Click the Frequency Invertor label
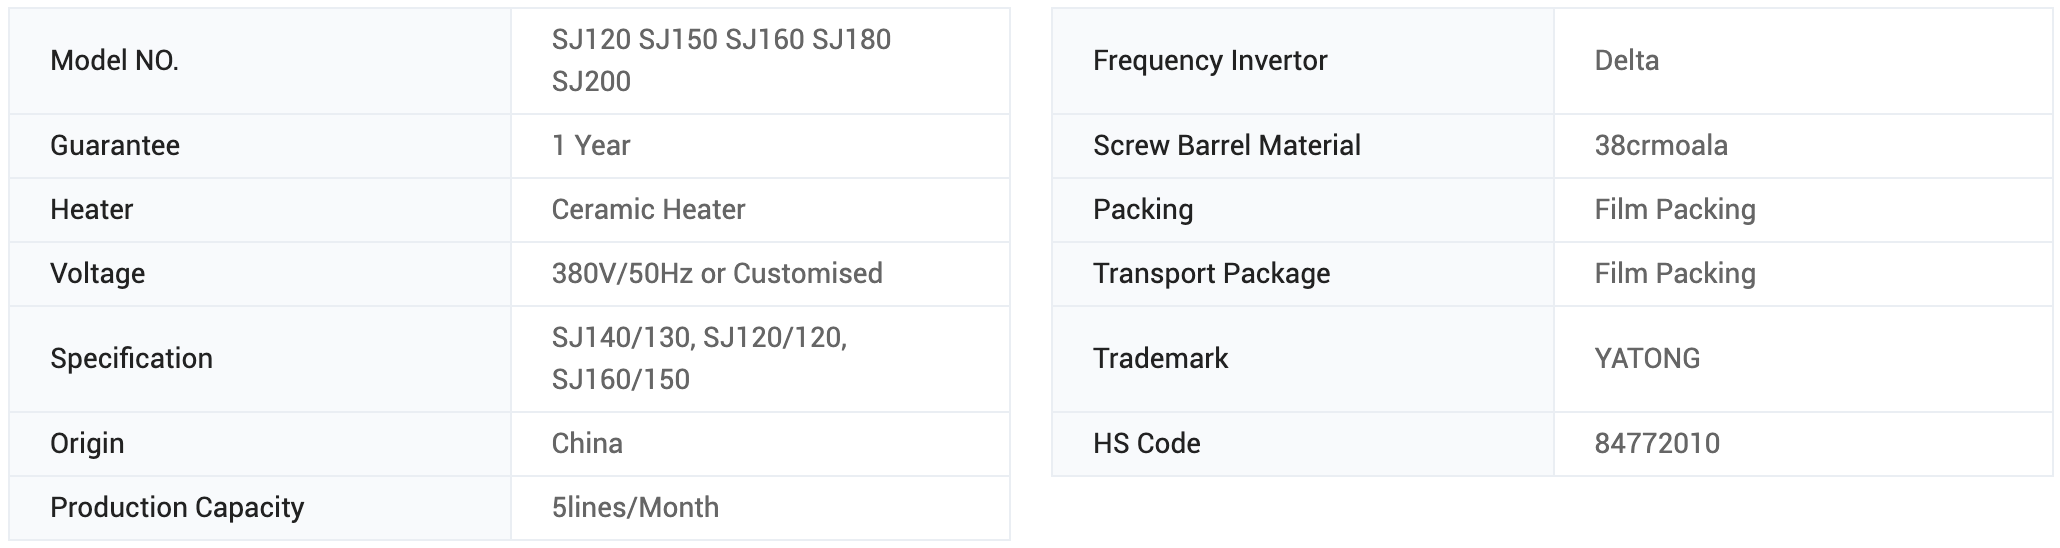This screenshot has width=2060, height=548. pyautogui.click(x=1210, y=61)
